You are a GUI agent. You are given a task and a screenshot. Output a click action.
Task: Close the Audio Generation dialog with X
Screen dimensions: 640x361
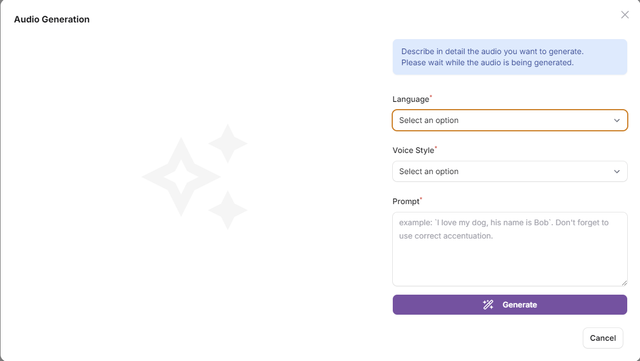point(624,15)
